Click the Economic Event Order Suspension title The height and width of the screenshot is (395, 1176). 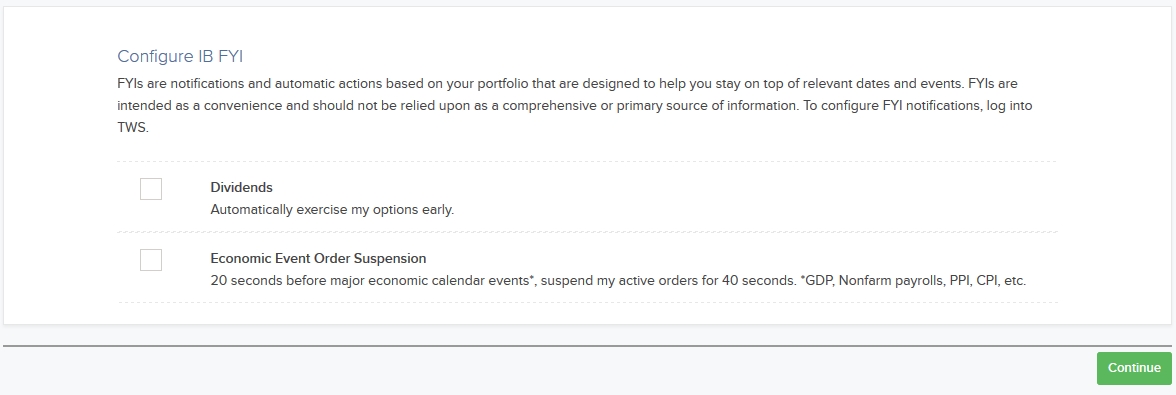pos(318,259)
